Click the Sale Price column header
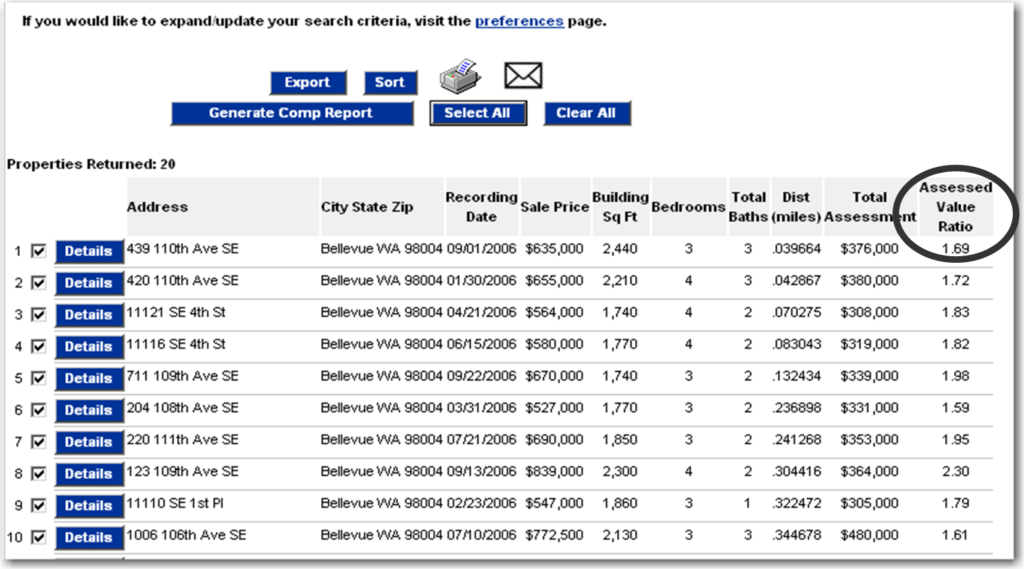This screenshot has height=569, width=1024. 554,207
